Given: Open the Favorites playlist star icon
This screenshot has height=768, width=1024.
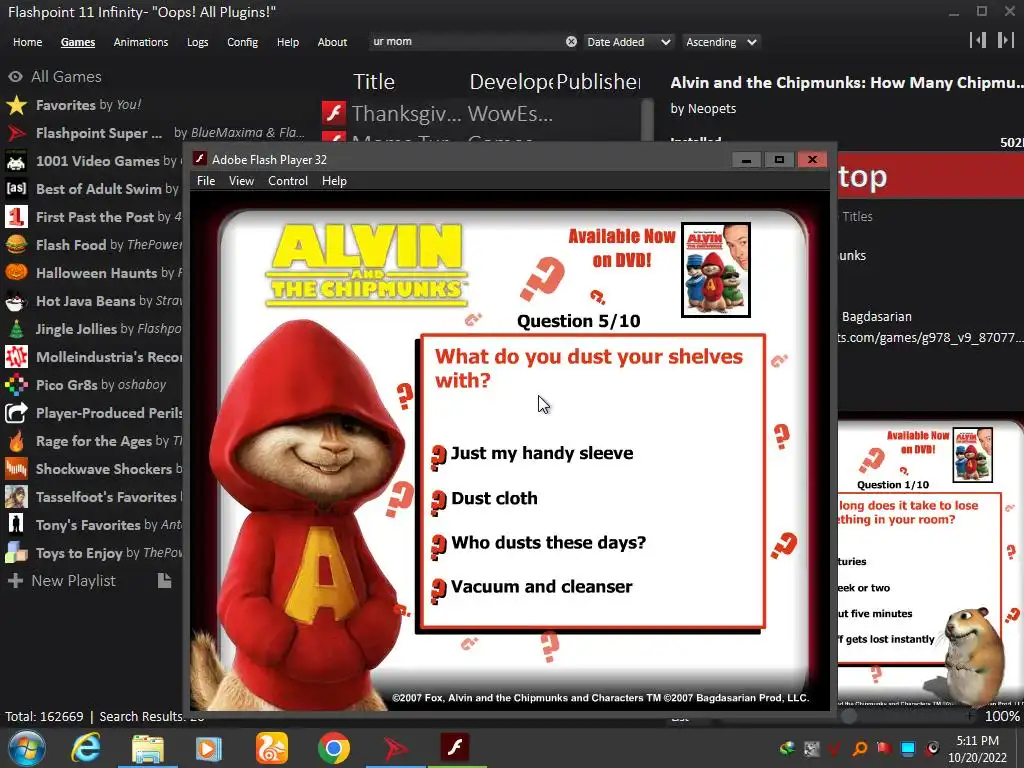Looking at the screenshot, I should point(16,105).
